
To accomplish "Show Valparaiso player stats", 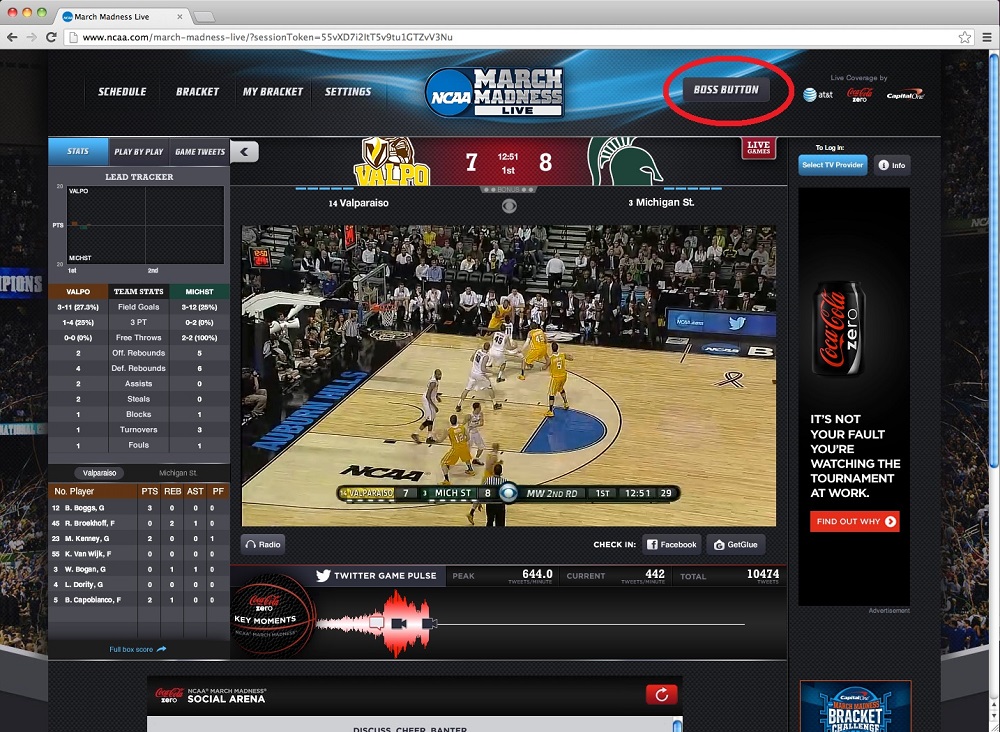I will [100, 473].
